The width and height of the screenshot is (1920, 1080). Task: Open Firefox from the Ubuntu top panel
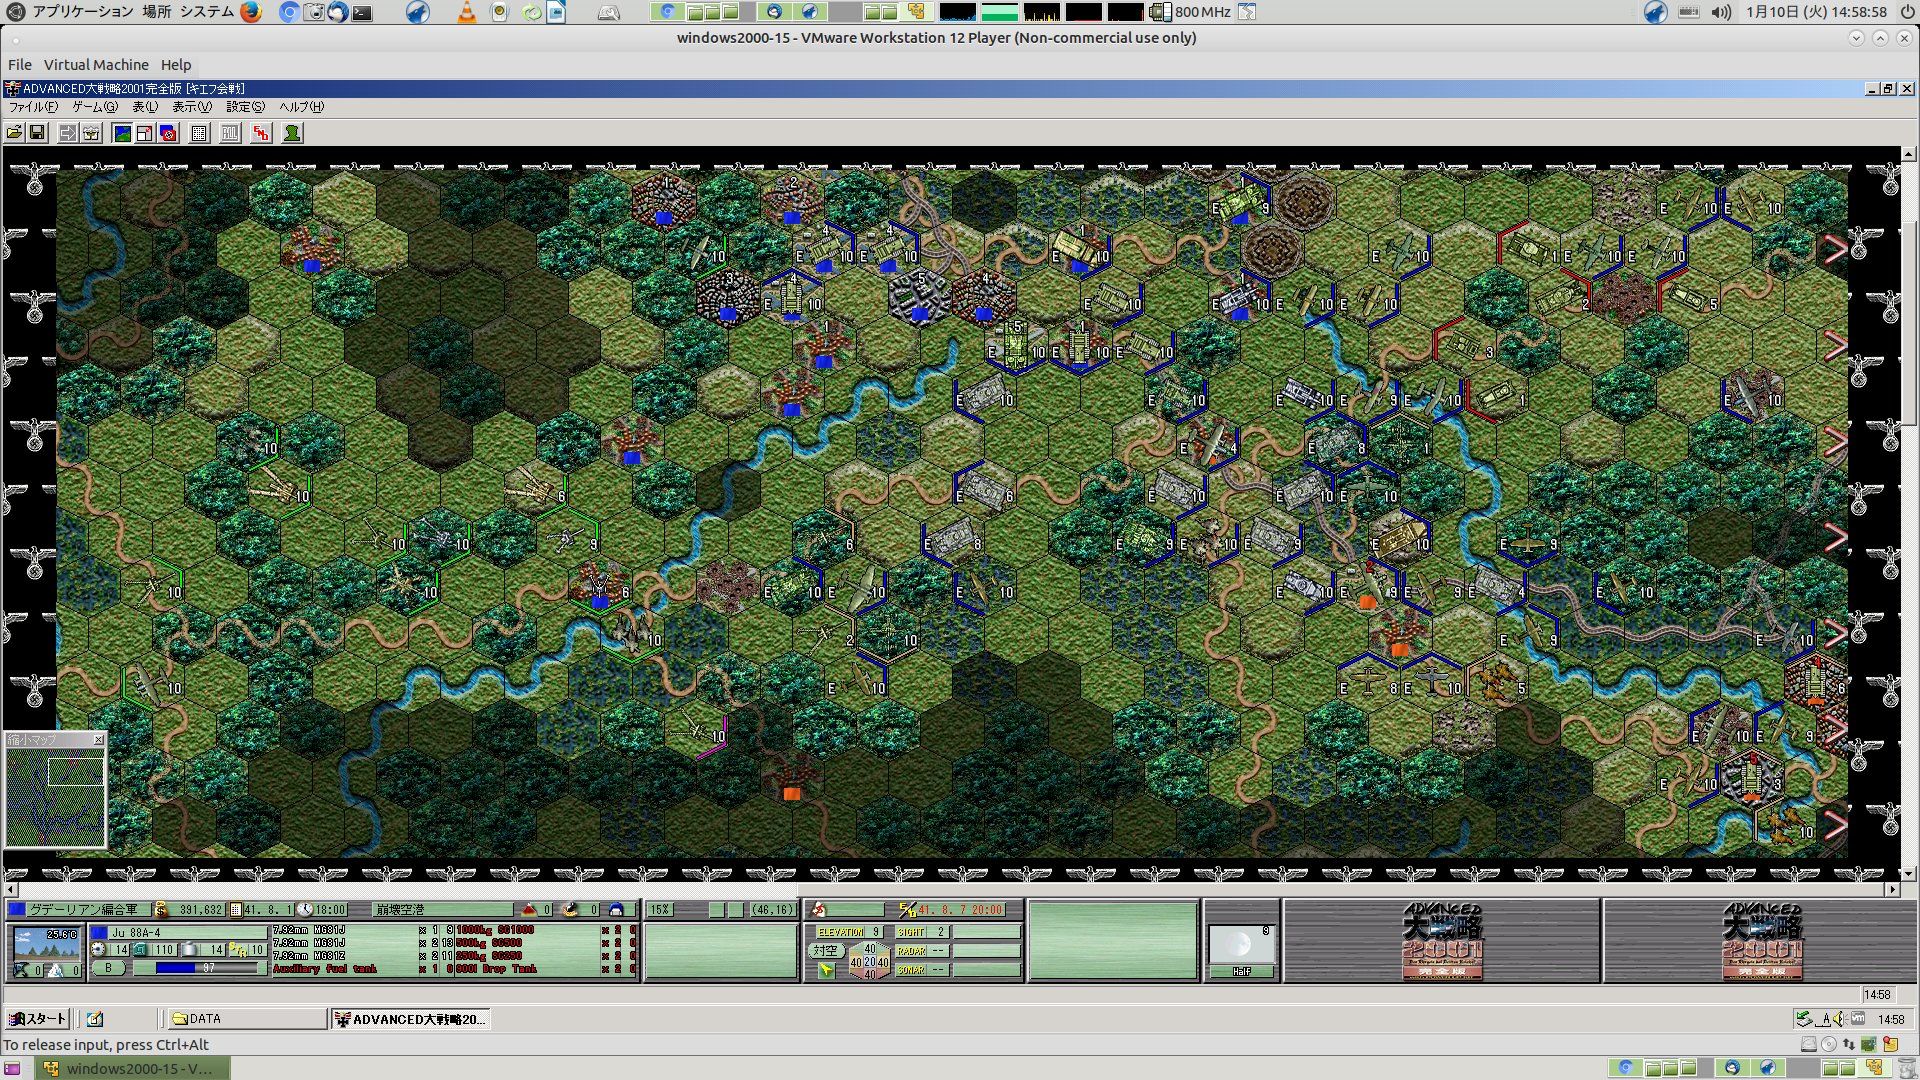pos(251,12)
